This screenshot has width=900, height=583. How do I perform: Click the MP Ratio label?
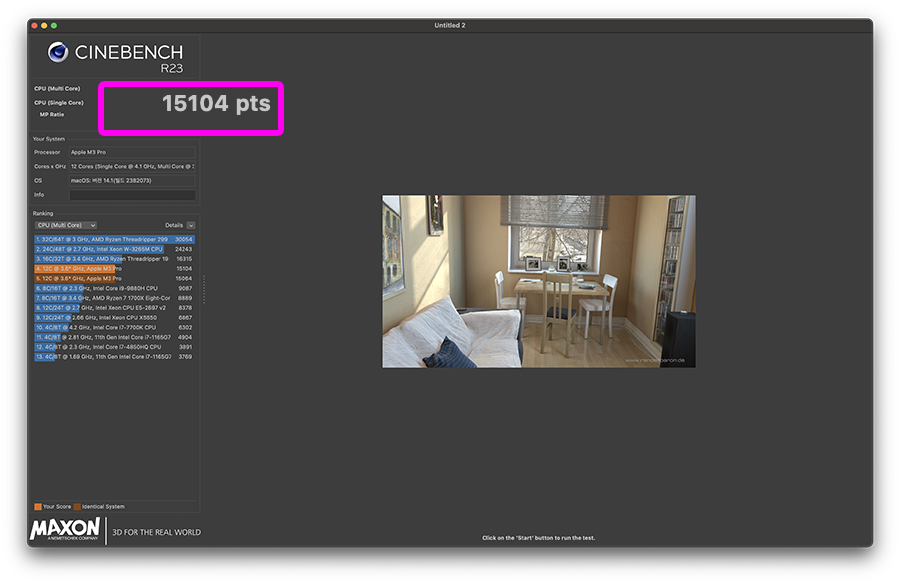click(x=52, y=115)
